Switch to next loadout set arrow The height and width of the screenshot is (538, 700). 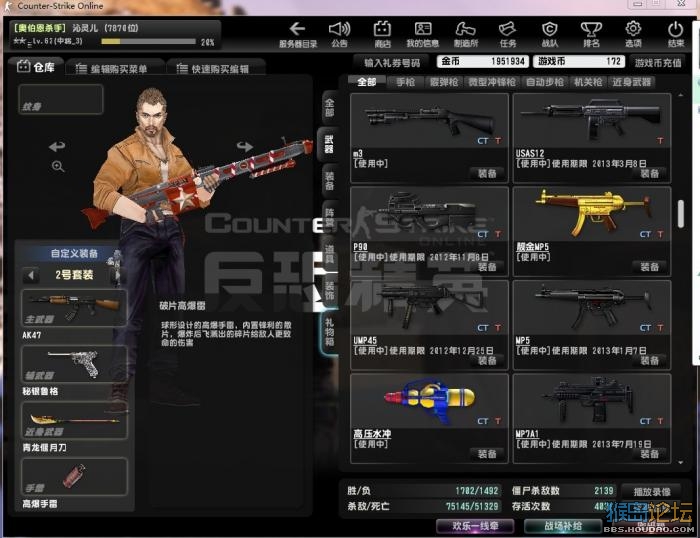[117, 275]
